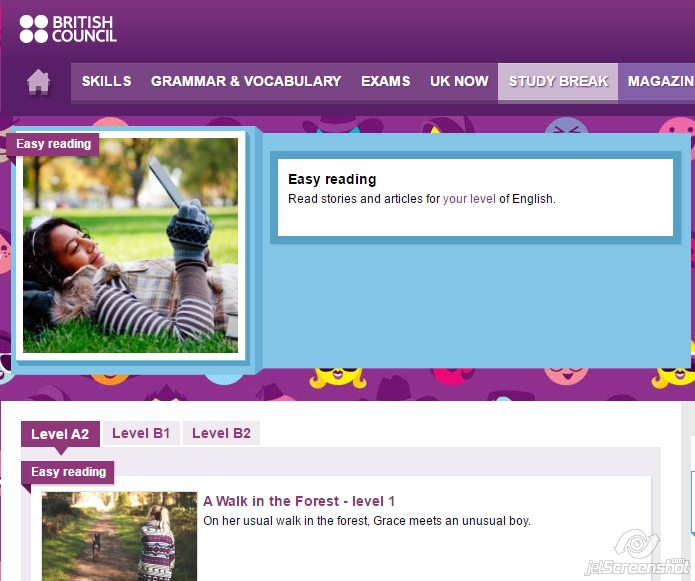Image resolution: width=695 pixels, height=581 pixels.
Task: Open the Skills menu
Action: pos(106,82)
